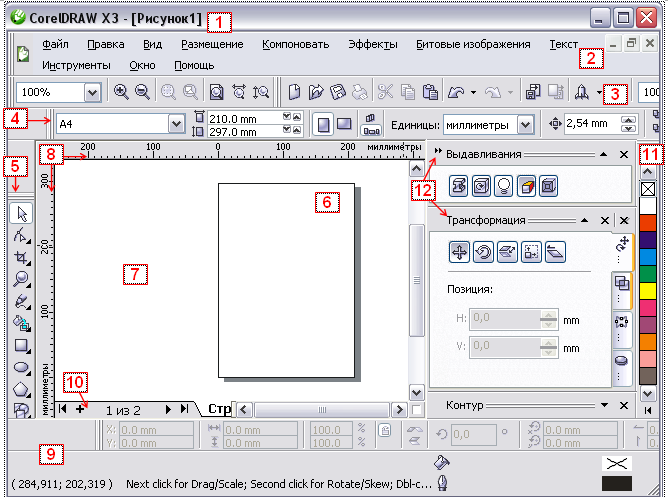668x497 pixels.
Task: Paste from clipboard icon
Action: click(430, 92)
